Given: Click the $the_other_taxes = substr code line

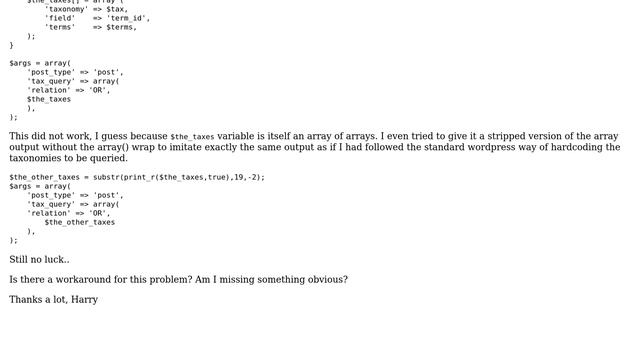Looking at the screenshot, I should click(137, 177).
